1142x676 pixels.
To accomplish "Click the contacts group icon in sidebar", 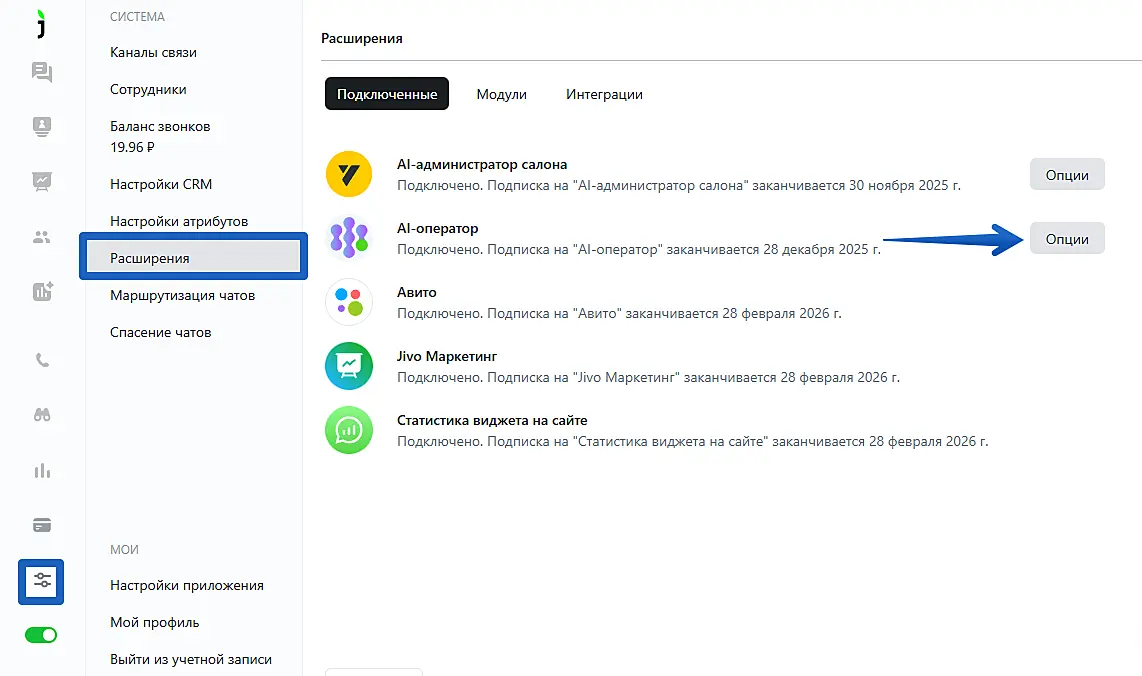I will pos(41,237).
